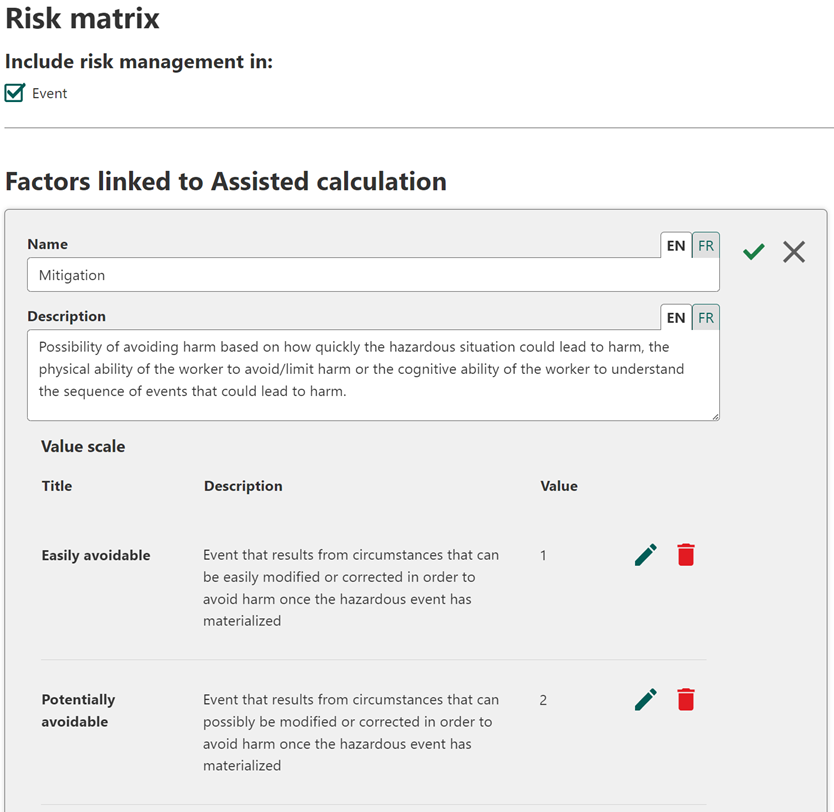834x812 pixels.
Task: Delete the Potentially avoidable value row
Action: pyautogui.click(x=685, y=700)
